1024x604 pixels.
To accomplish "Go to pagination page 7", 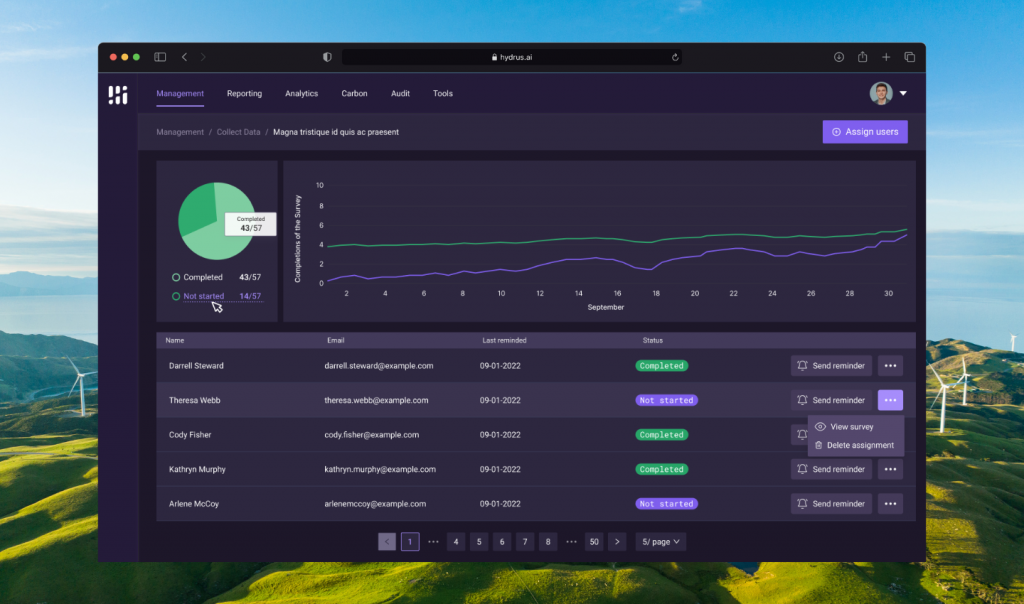I will pyautogui.click(x=524, y=541).
